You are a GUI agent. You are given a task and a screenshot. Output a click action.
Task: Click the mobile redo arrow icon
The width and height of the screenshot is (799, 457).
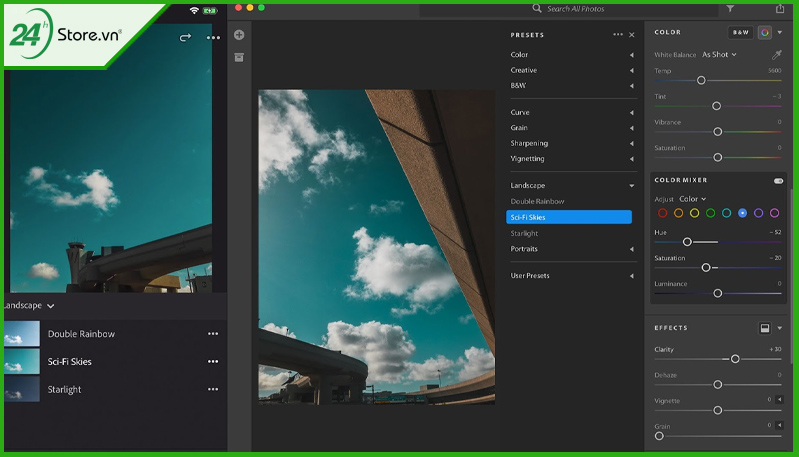[x=185, y=37]
